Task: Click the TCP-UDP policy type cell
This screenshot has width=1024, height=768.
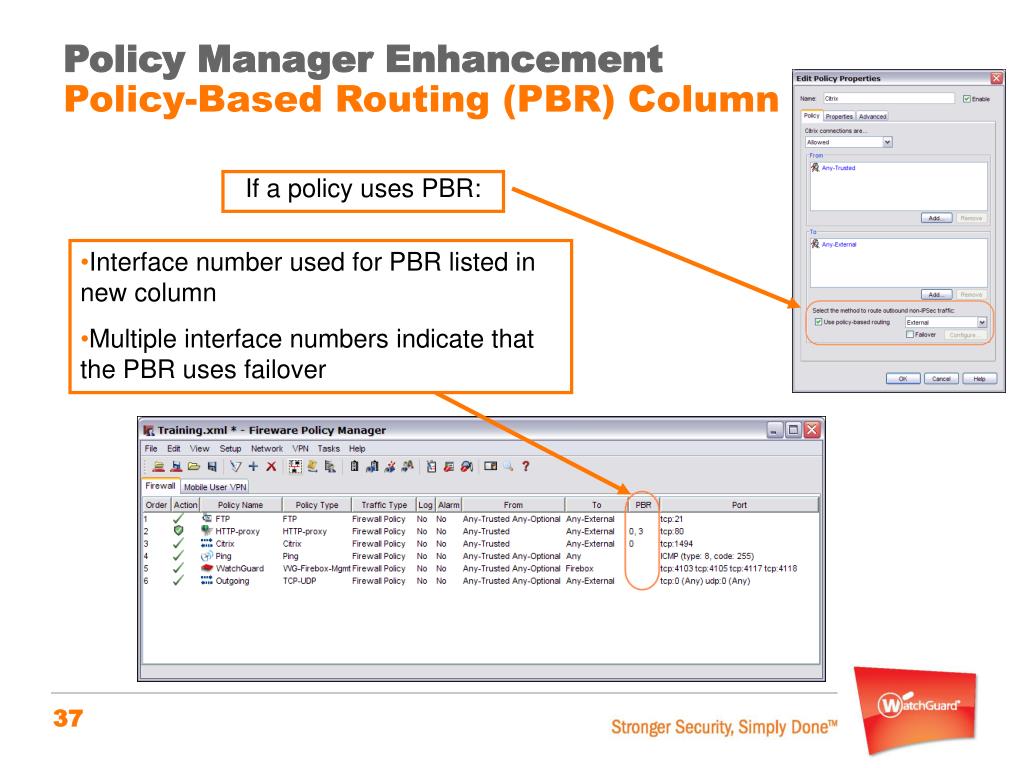Action: (x=300, y=581)
